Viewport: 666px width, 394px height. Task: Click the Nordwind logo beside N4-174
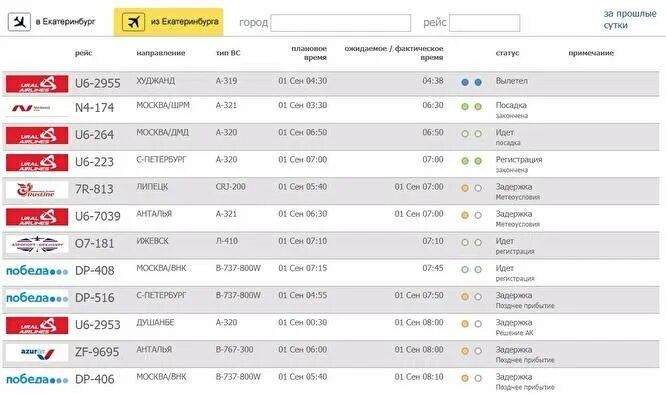[x=37, y=108]
